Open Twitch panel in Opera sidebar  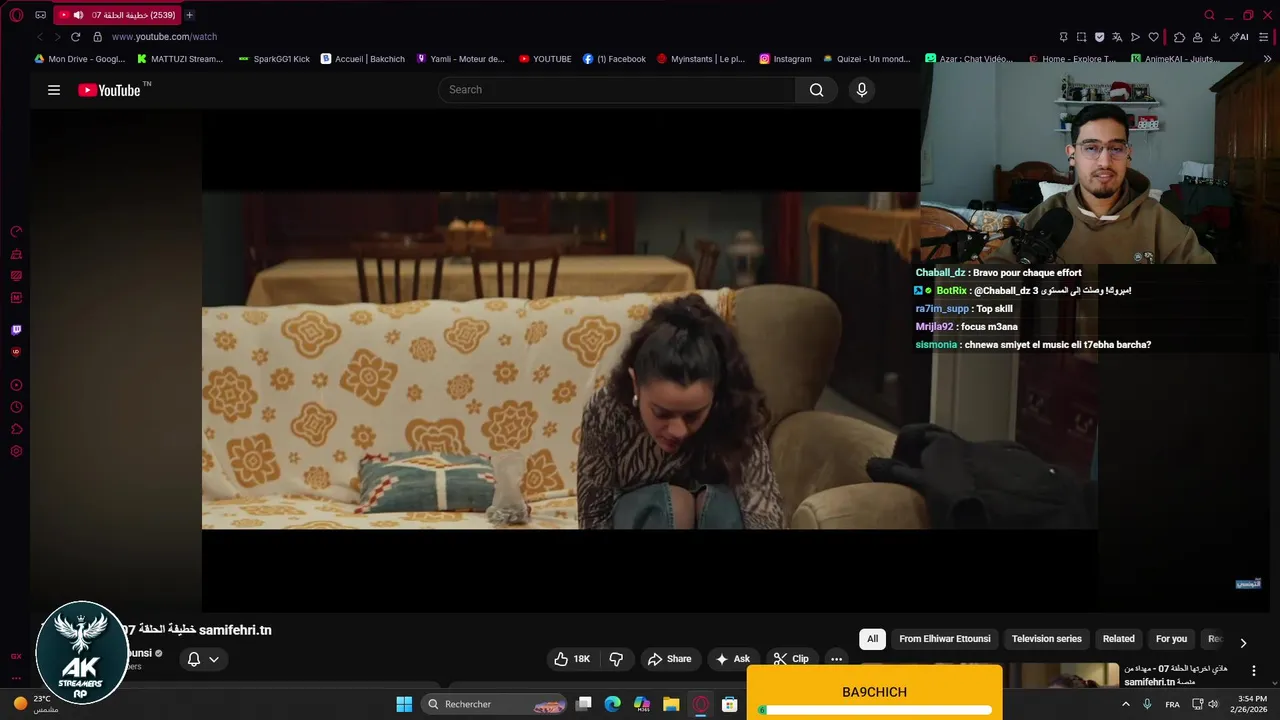(x=16, y=330)
